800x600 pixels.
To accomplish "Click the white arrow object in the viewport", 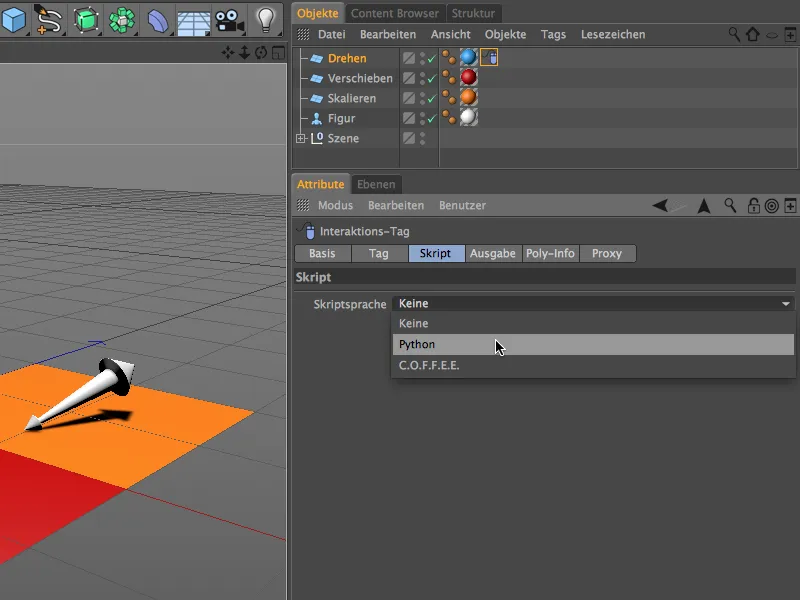I will [x=80, y=394].
